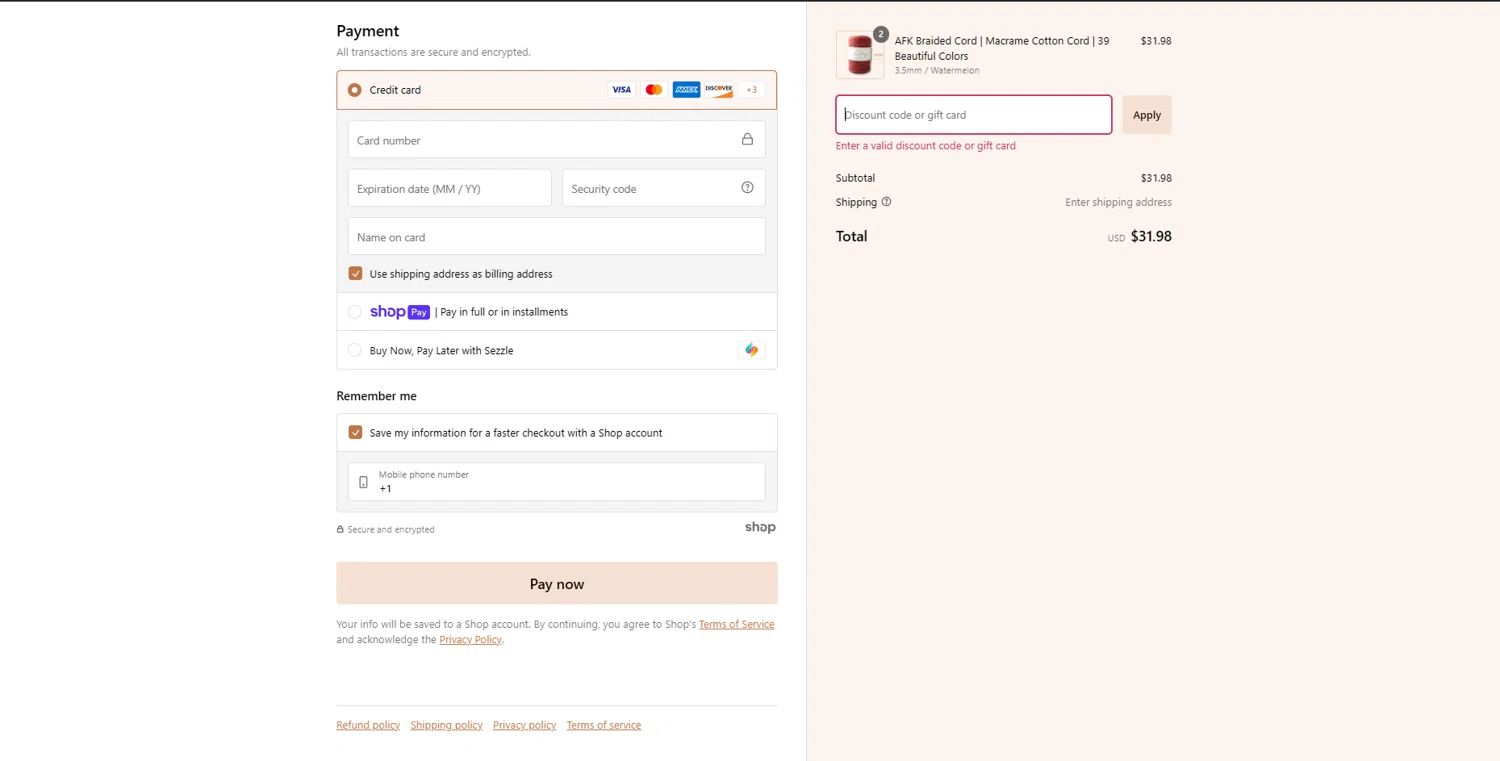Uncheck Save my information for faster checkout

pyautogui.click(x=355, y=432)
